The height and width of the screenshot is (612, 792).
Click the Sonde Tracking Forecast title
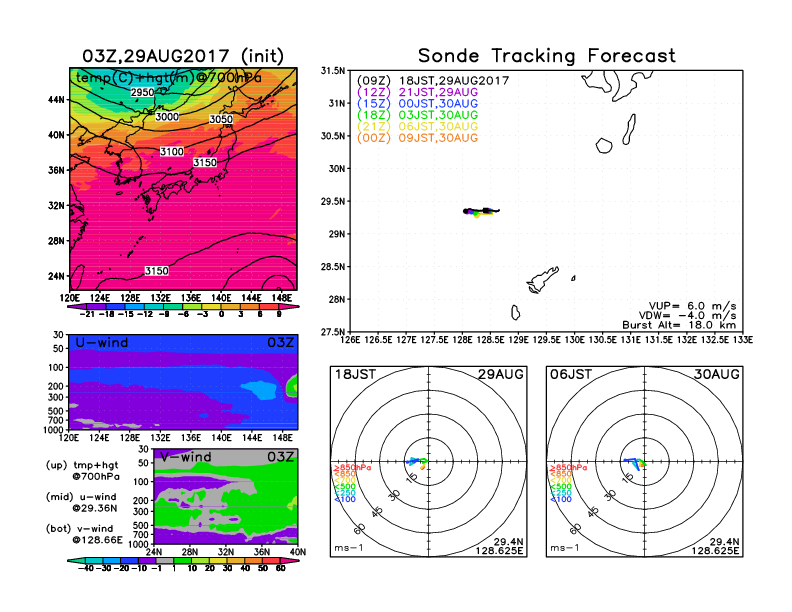(546, 56)
